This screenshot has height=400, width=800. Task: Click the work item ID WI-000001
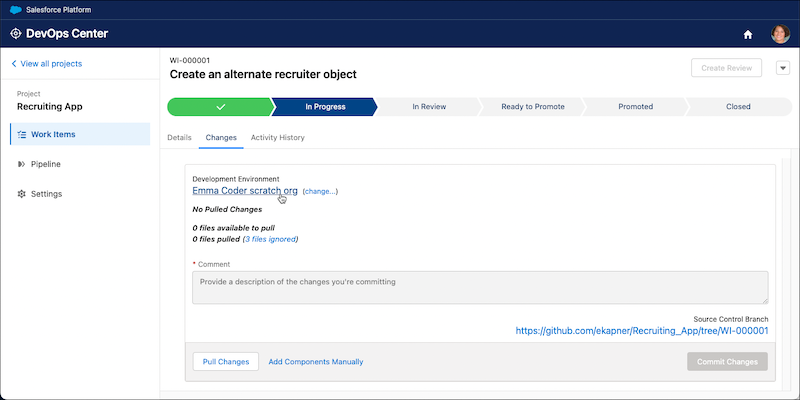190,61
